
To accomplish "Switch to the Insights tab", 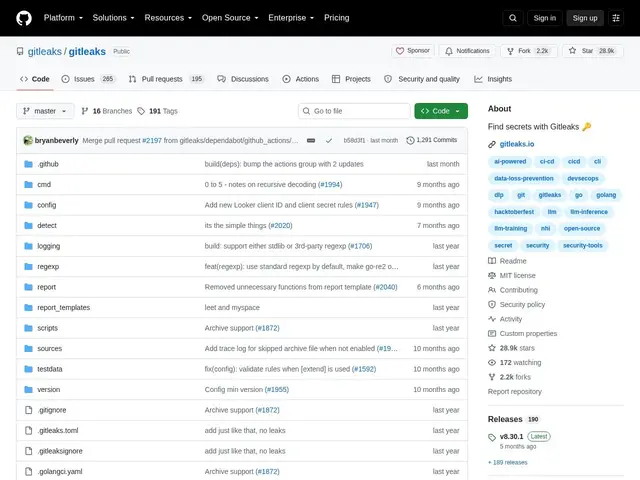I will coord(493,79).
